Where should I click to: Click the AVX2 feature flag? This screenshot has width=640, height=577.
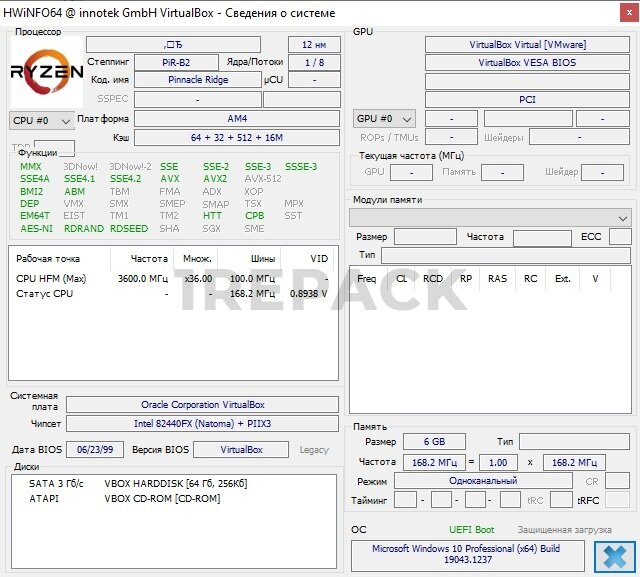[215, 179]
